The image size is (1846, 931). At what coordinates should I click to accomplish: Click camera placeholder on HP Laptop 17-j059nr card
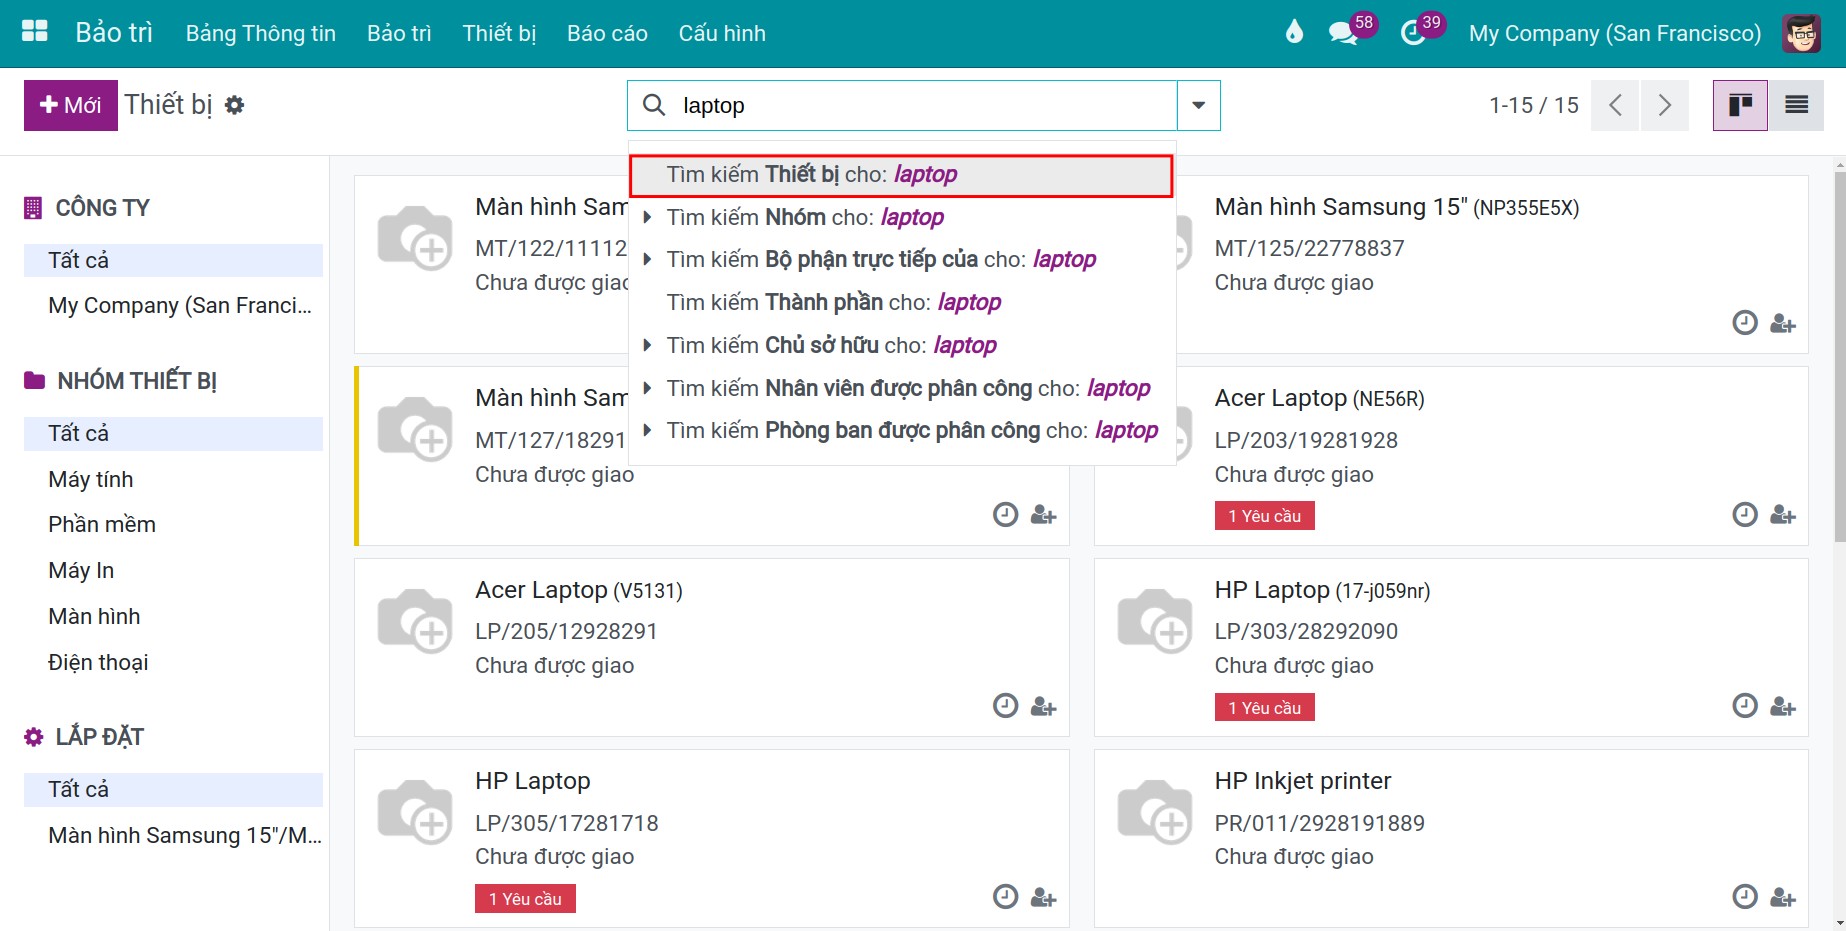[1155, 621]
